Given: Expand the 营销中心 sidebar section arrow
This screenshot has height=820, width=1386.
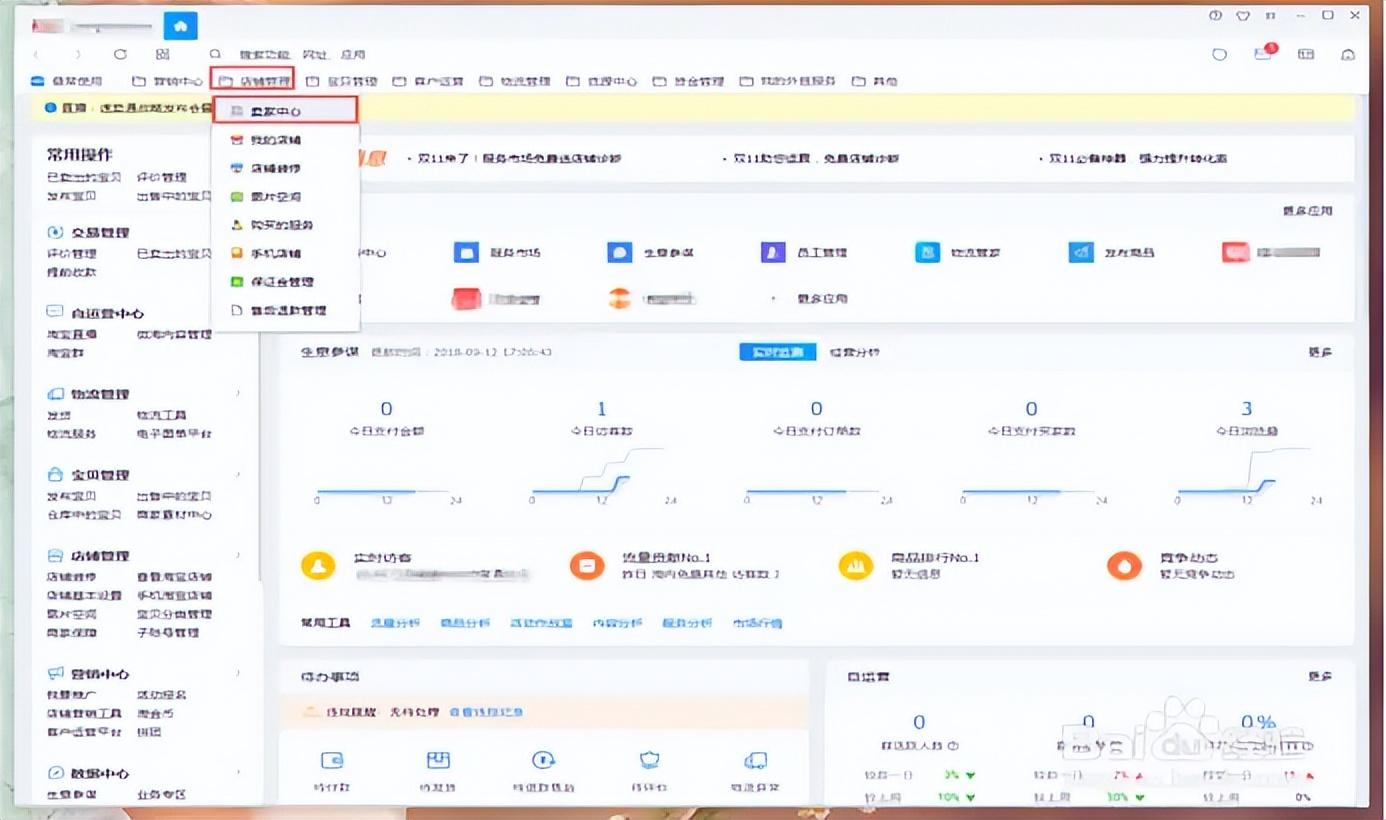Looking at the screenshot, I should [238, 673].
